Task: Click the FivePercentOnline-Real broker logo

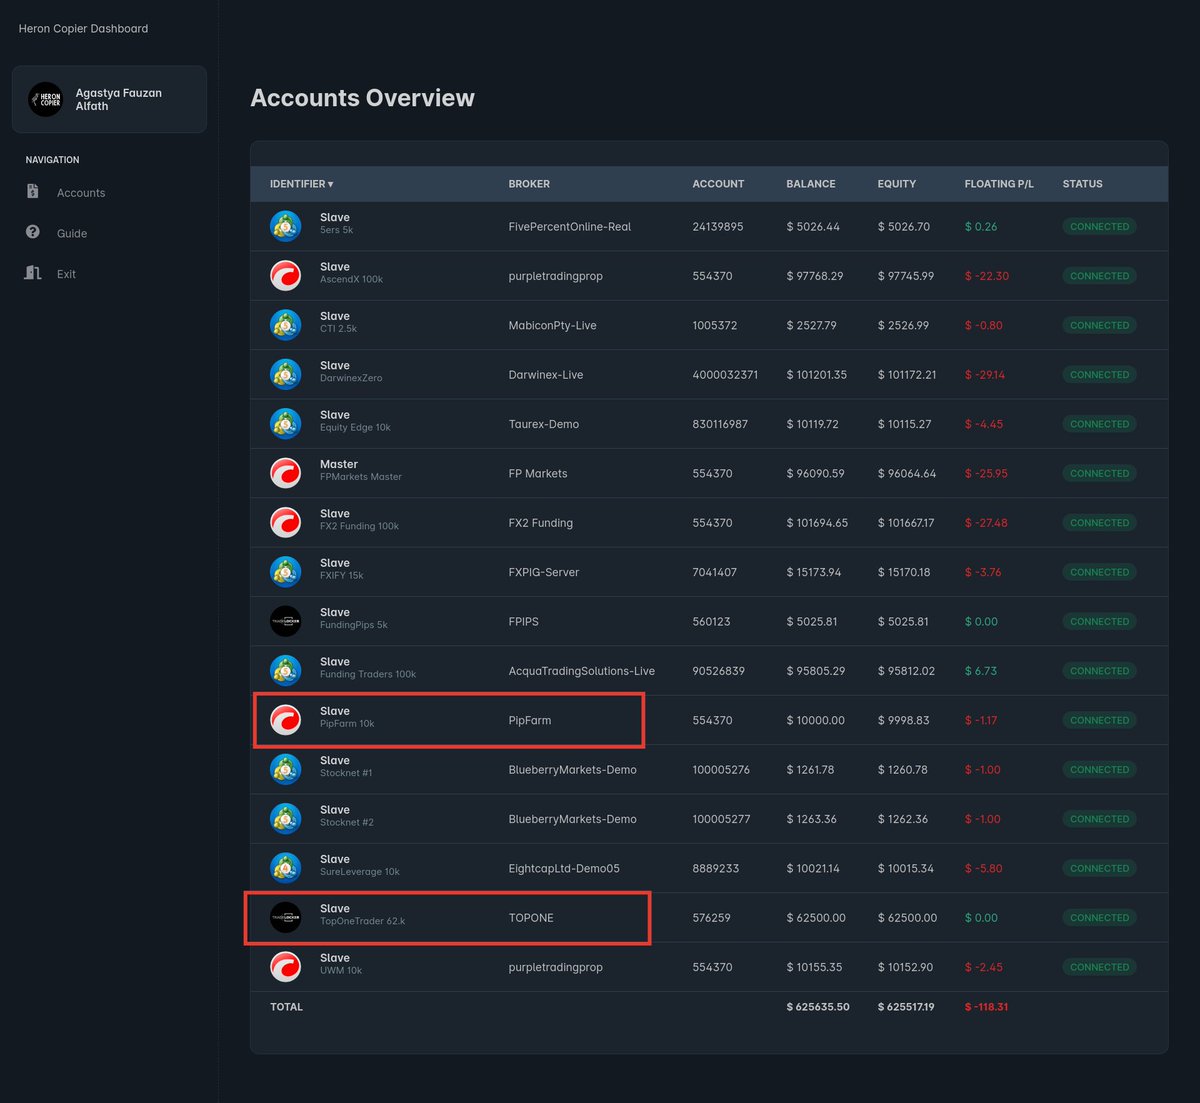Action: 285,226
